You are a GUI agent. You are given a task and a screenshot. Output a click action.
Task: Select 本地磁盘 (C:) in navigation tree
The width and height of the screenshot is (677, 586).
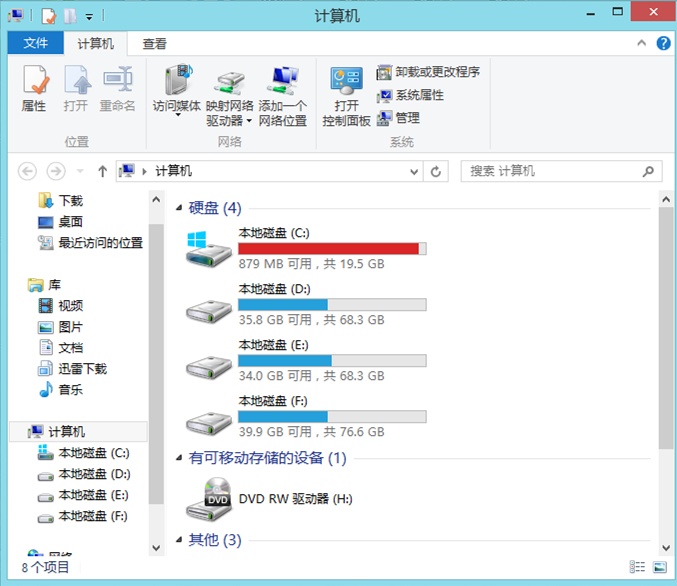pyautogui.click(x=83, y=453)
